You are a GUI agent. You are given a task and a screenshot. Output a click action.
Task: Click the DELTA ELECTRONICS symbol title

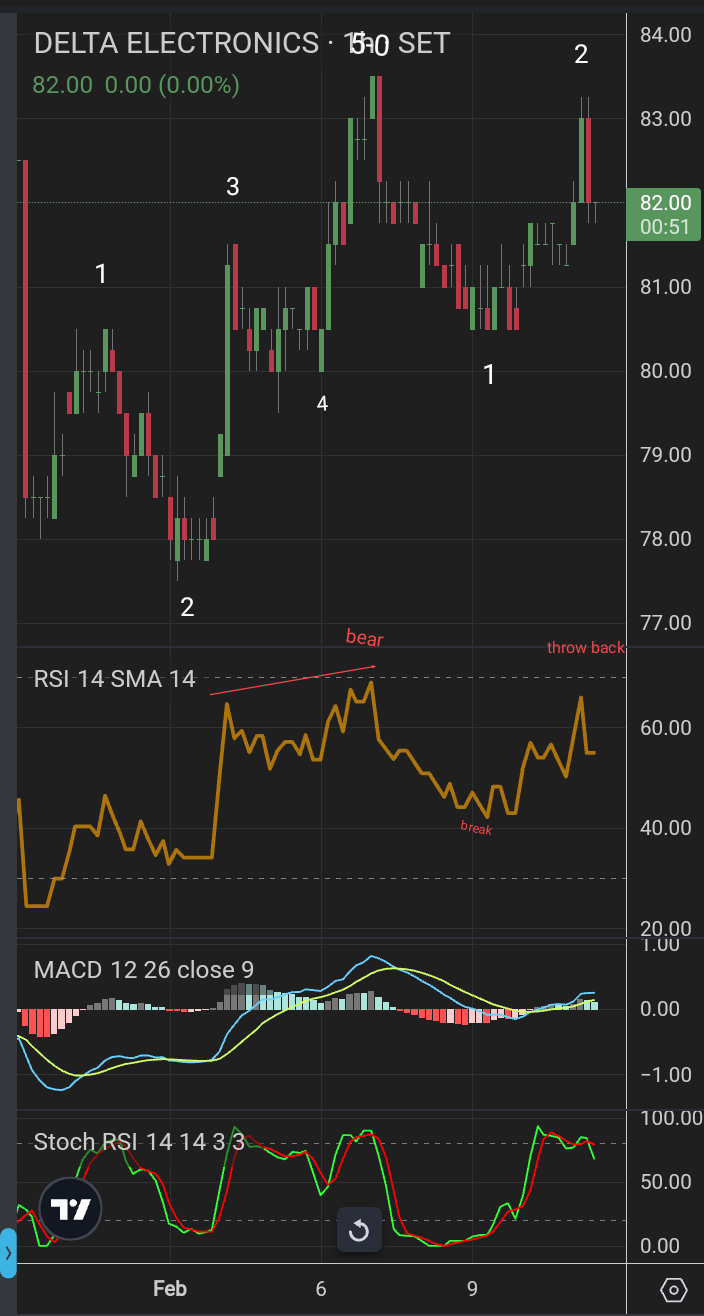click(x=176, y=43)
